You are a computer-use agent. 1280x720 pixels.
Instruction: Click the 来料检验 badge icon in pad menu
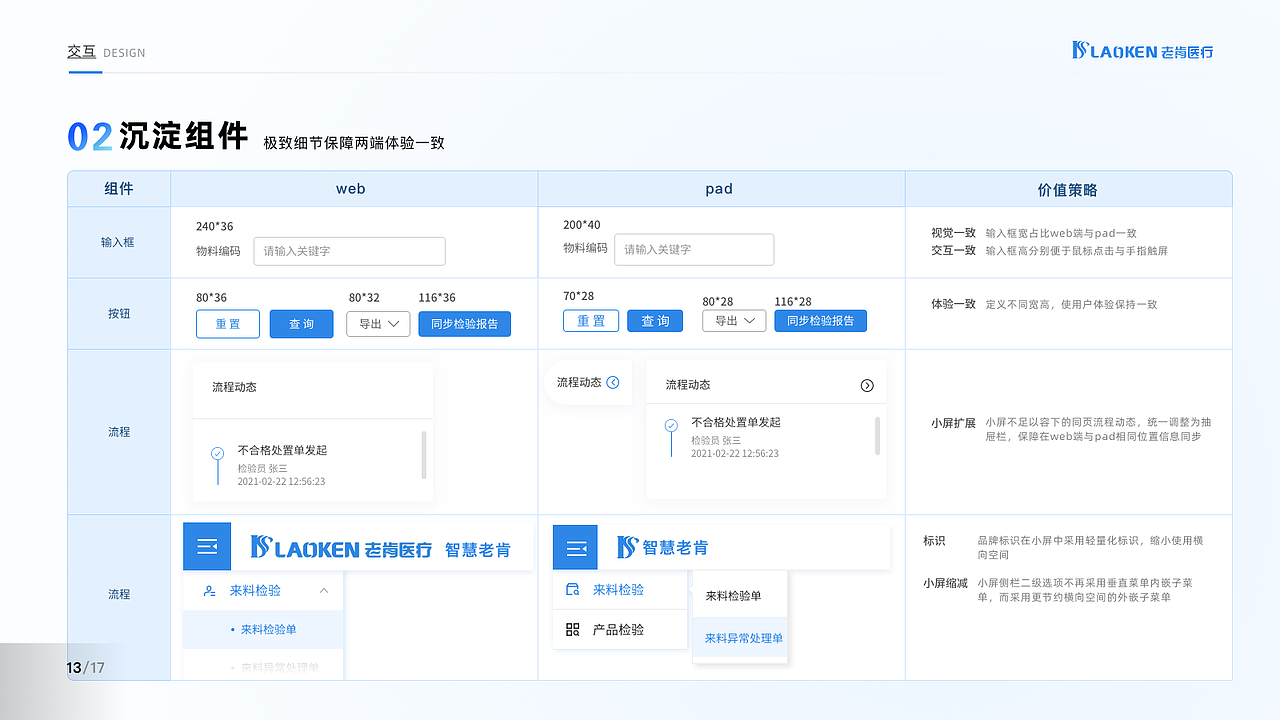(572, 590)
